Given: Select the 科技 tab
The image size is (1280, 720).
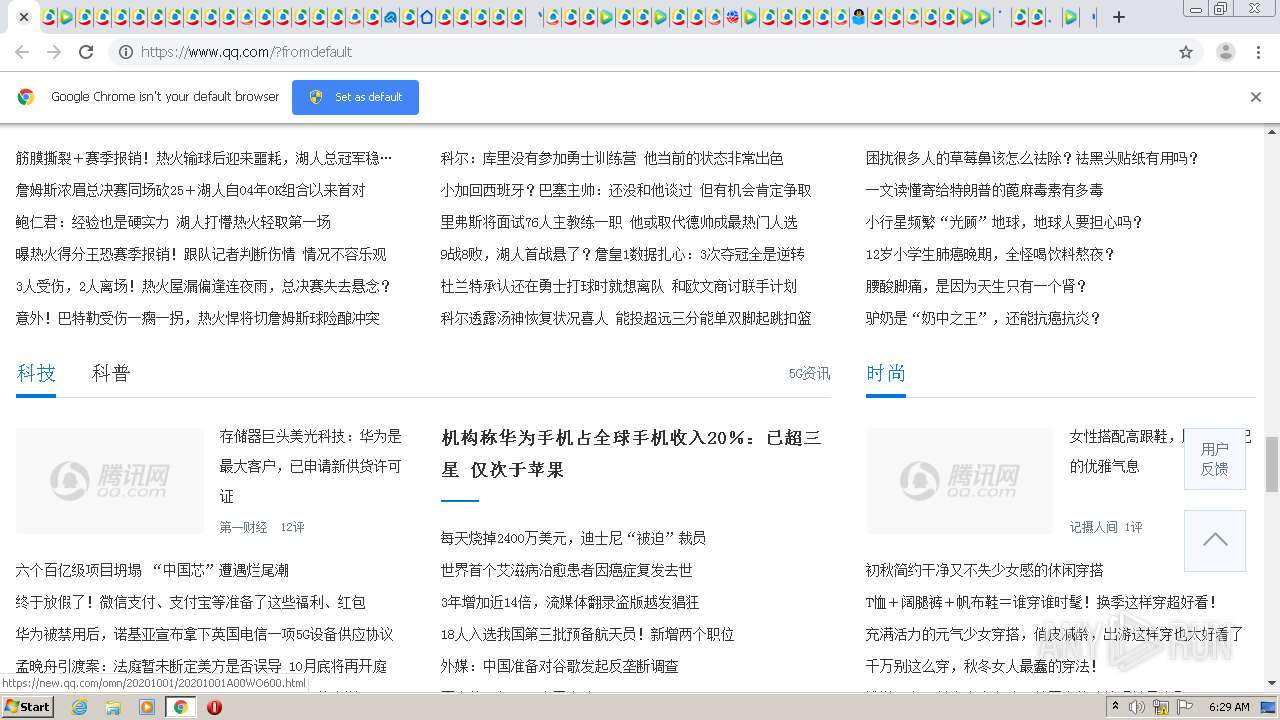Looking at the screenshot, I should pyautogui.click(x=36, y=373).
